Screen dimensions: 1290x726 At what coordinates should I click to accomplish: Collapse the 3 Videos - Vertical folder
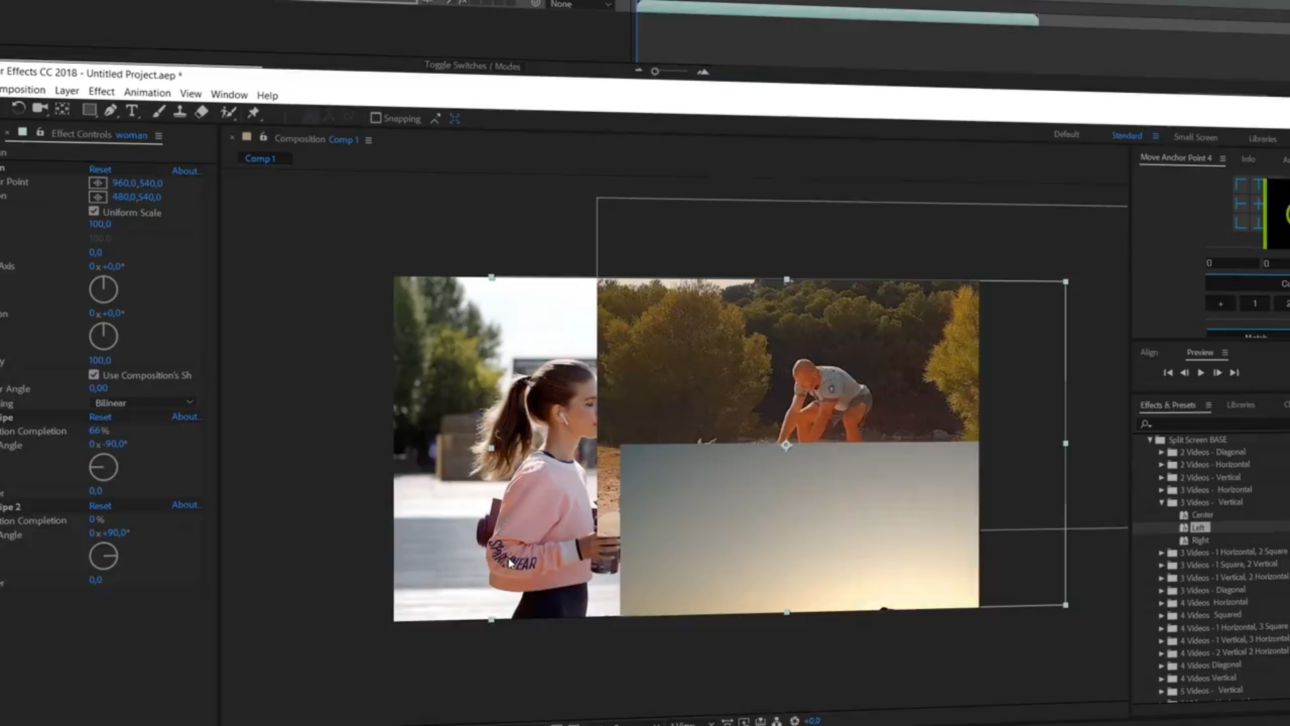[x=1160, y=502]
